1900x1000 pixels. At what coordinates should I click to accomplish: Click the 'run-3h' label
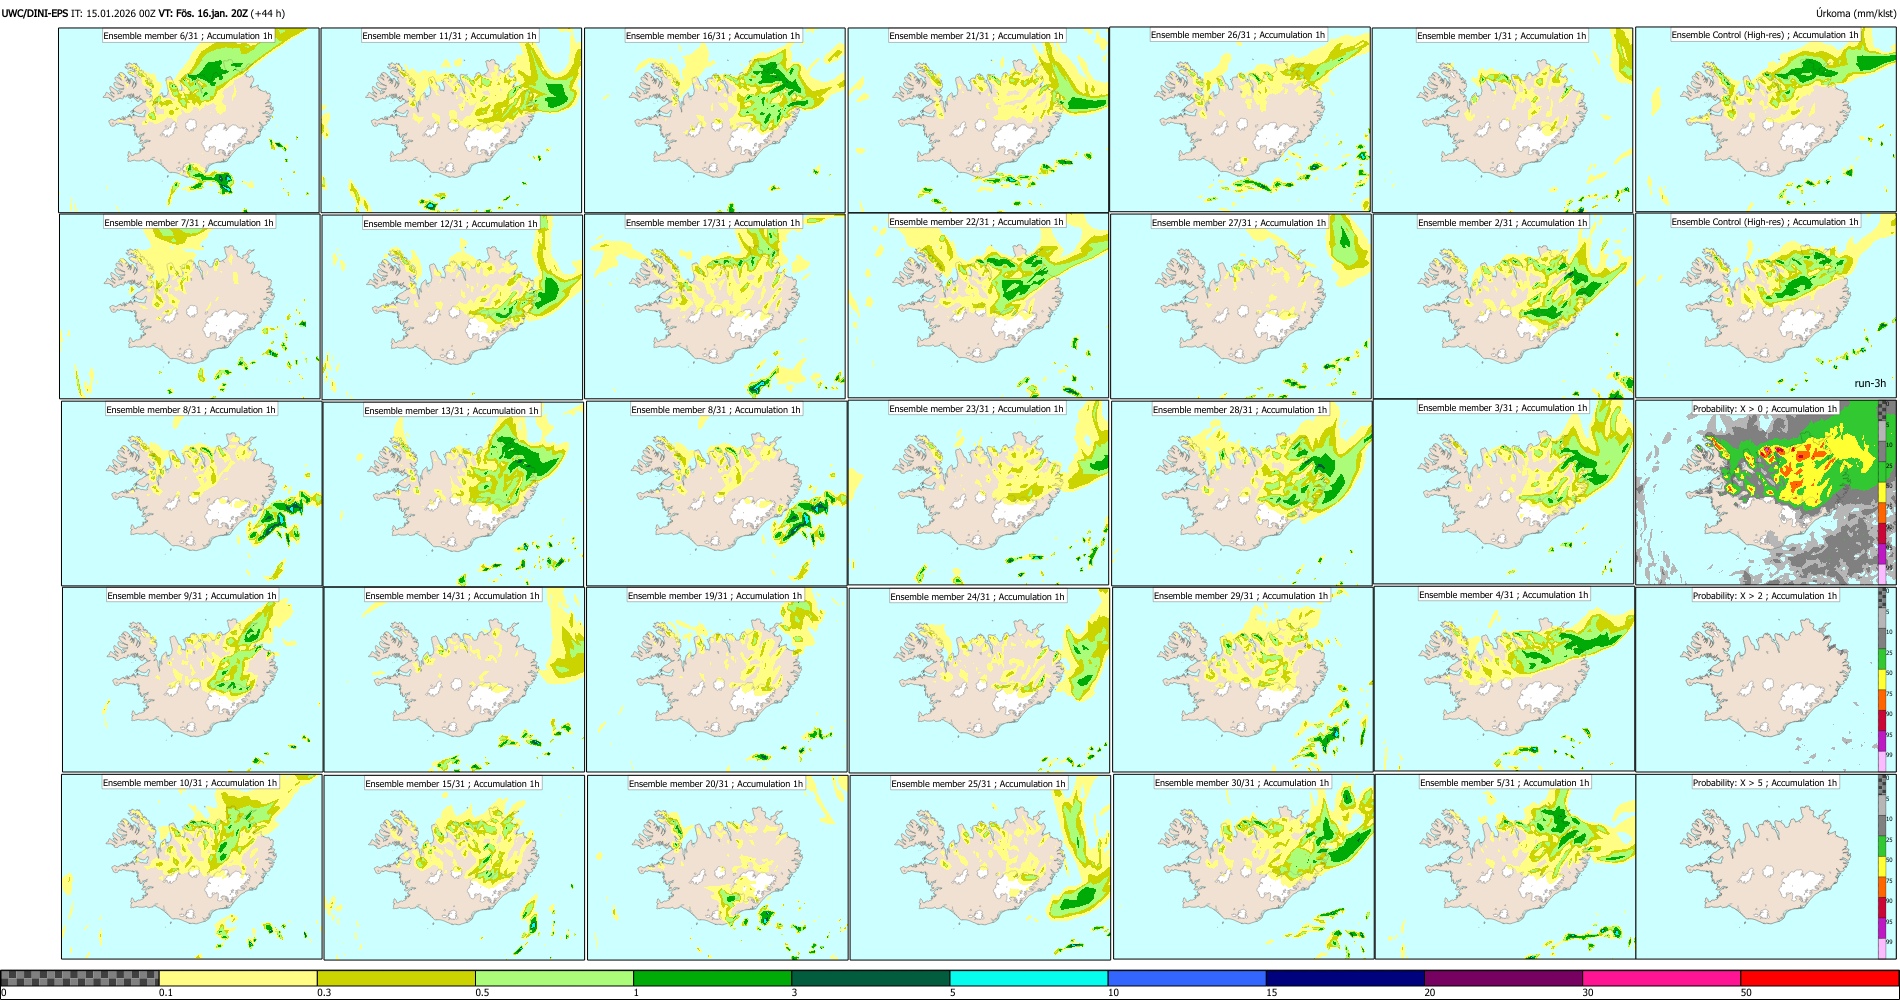tap(1870, 383)
